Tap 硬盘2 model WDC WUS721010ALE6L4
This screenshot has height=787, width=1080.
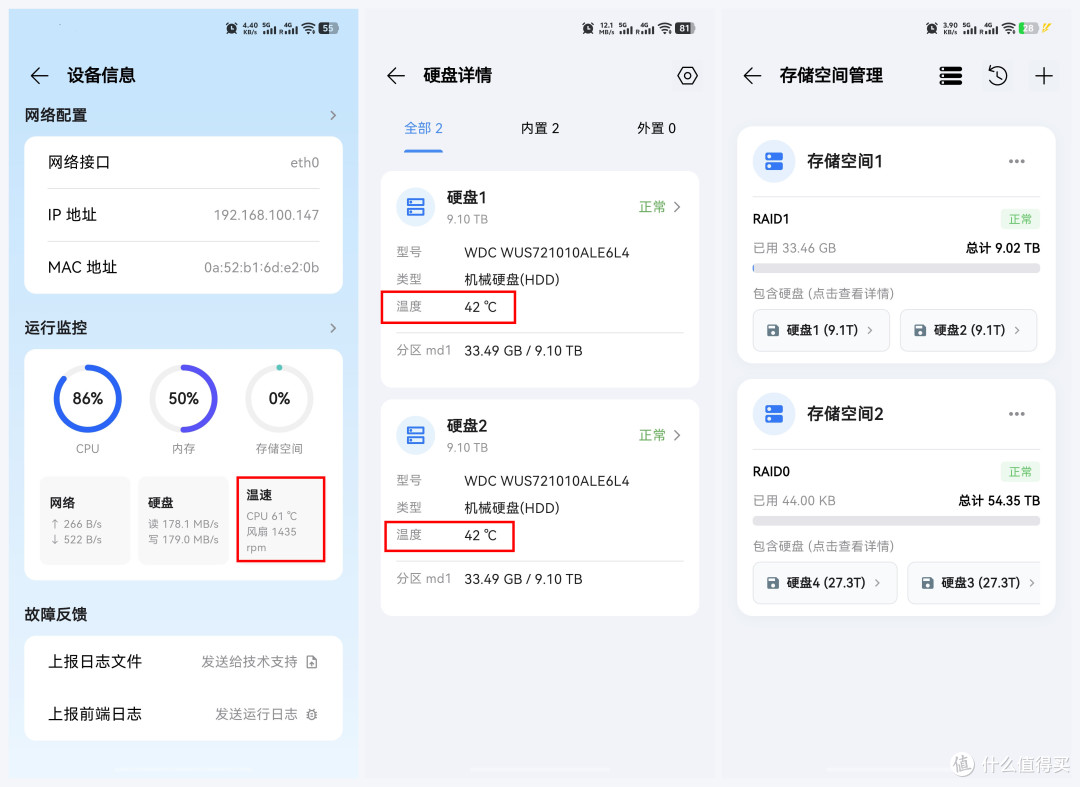pos(547,481)
